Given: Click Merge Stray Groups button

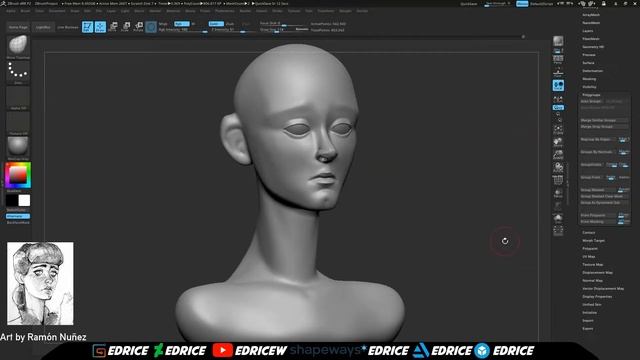Looking at the screenshot, I should pos(604,127).
